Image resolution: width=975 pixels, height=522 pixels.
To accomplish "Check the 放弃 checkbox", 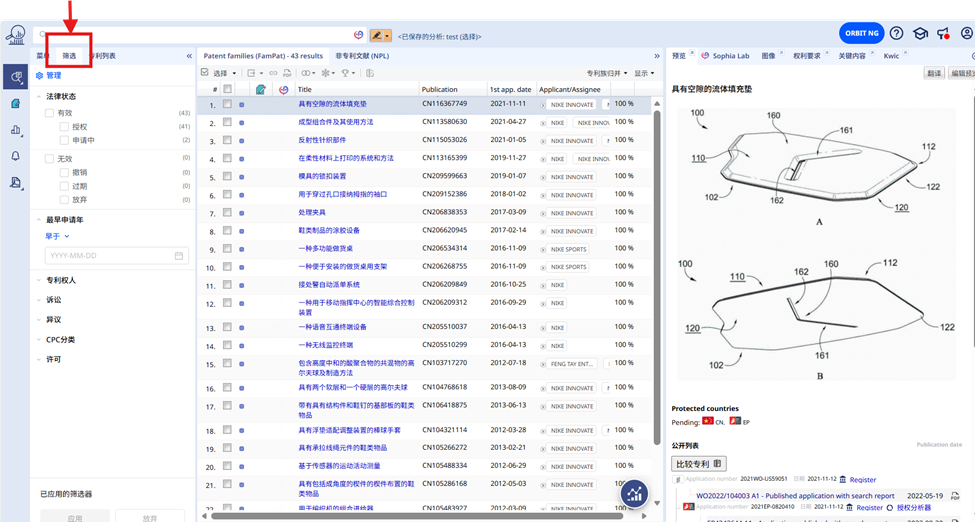I will [64, 200].
